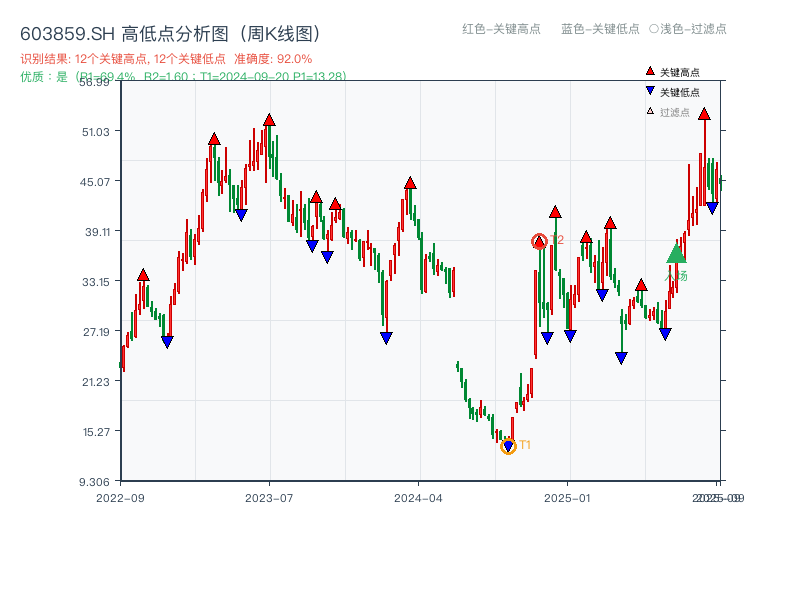Click the 2024-04 axis label
The image size is (800, 600).
pyautogui.click(x=419, y=497)
